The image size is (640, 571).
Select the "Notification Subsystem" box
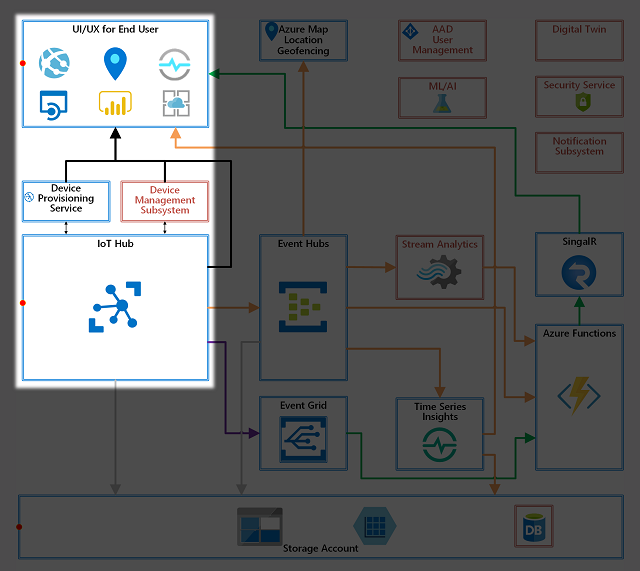(x=579, y=153)
